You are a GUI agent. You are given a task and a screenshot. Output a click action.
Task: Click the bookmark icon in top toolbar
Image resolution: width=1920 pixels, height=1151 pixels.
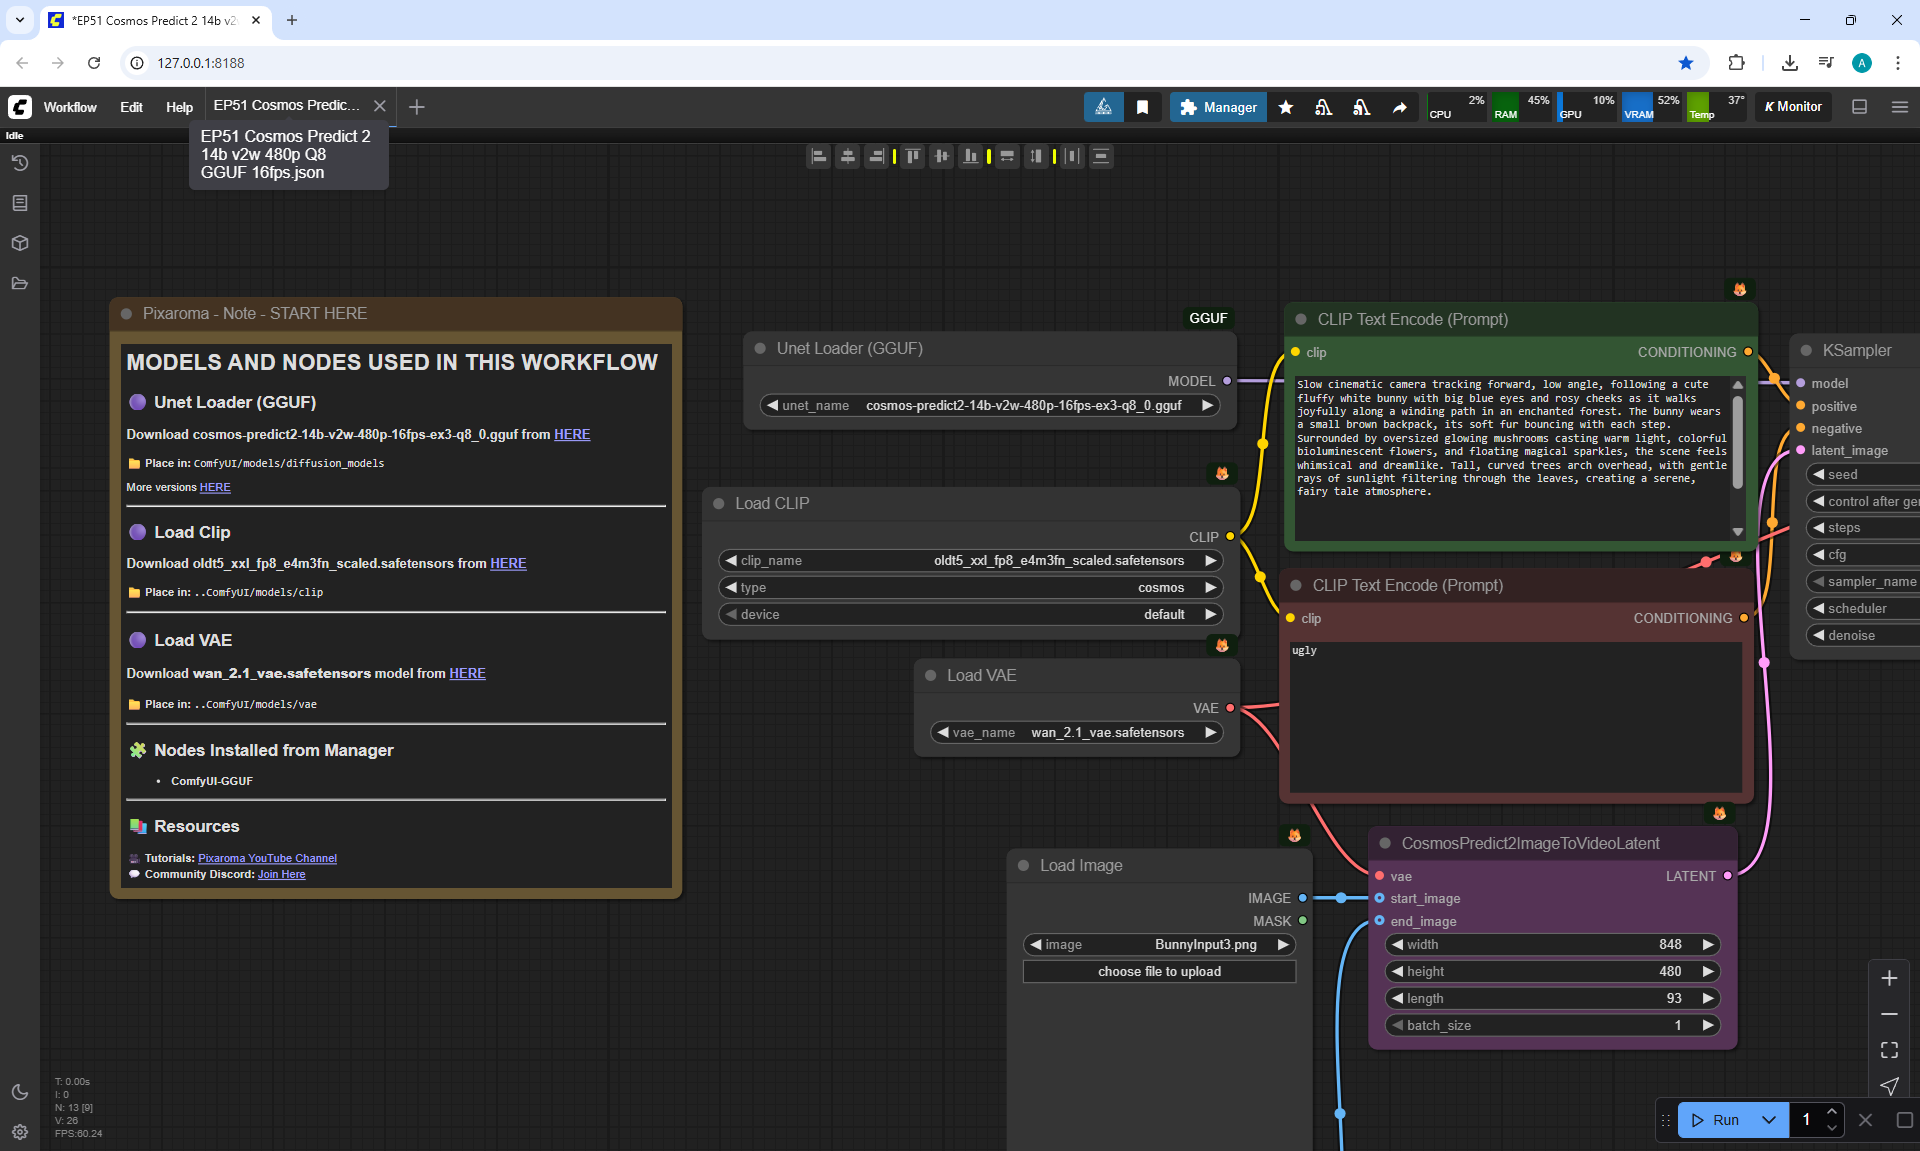click(x=1142, y=107)
